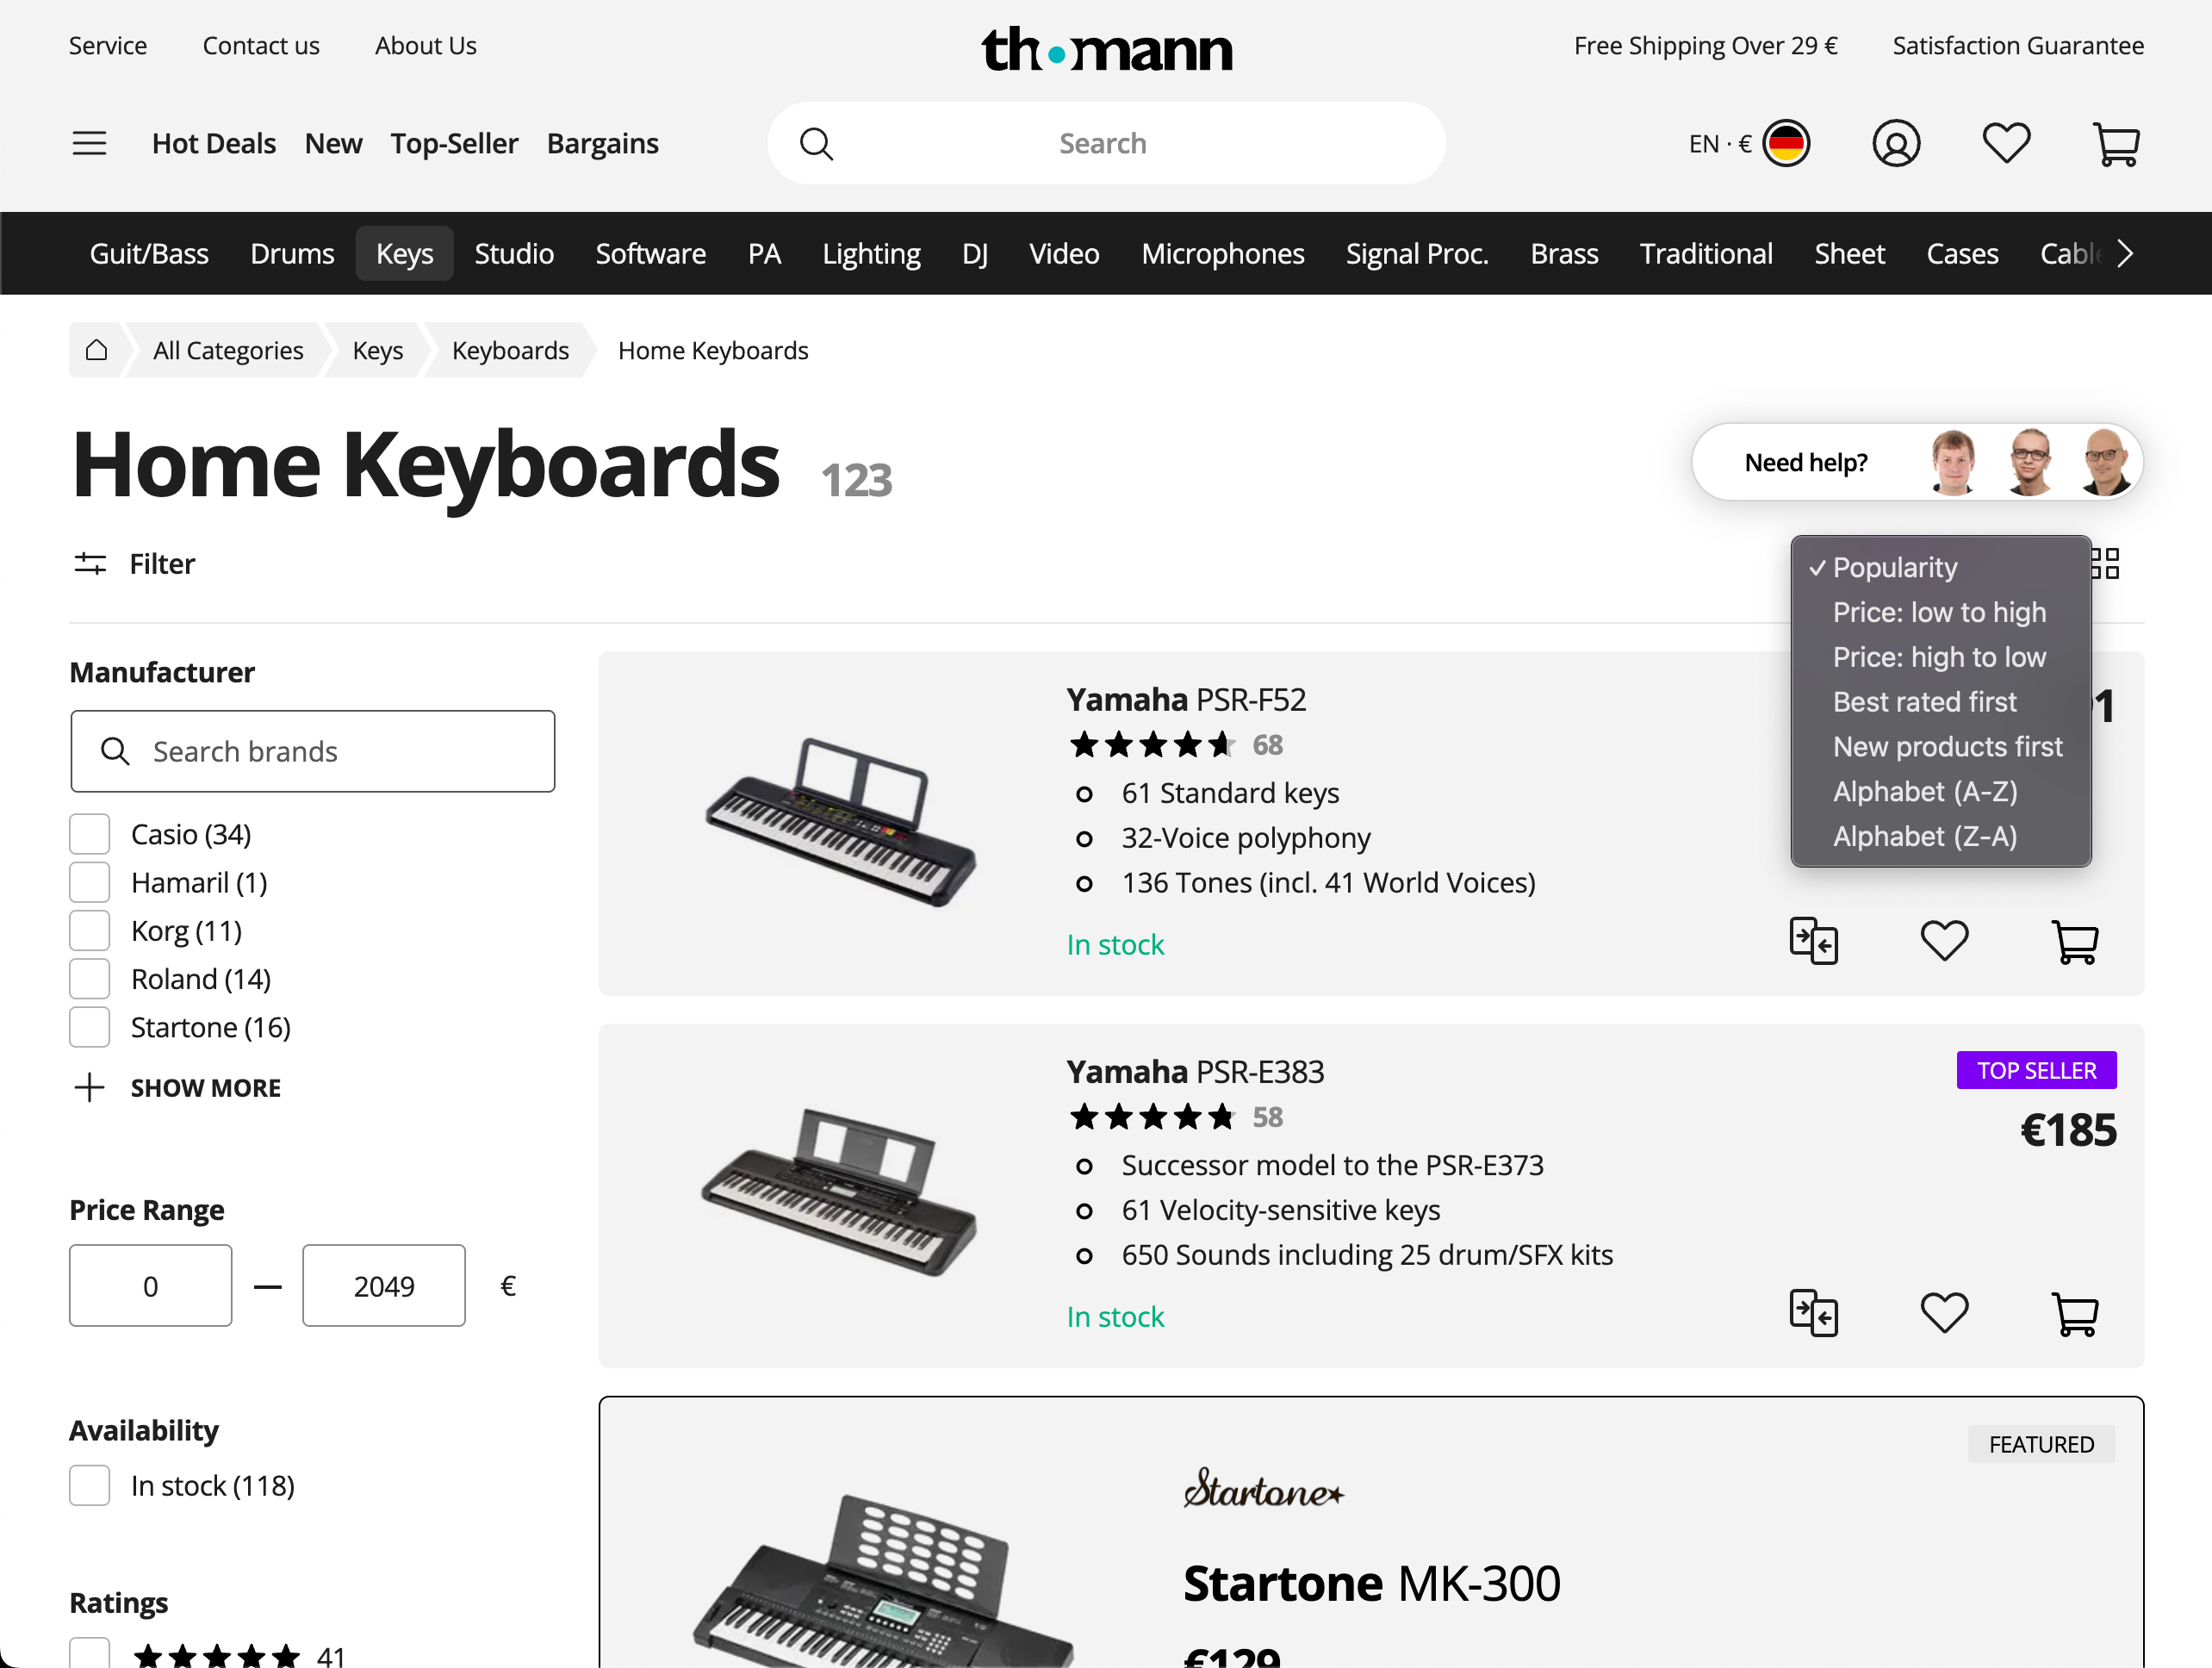Add Yamaha PSR-E383 to wishlist
2212x1668 pixels.
click(x=1943, y=1313)
